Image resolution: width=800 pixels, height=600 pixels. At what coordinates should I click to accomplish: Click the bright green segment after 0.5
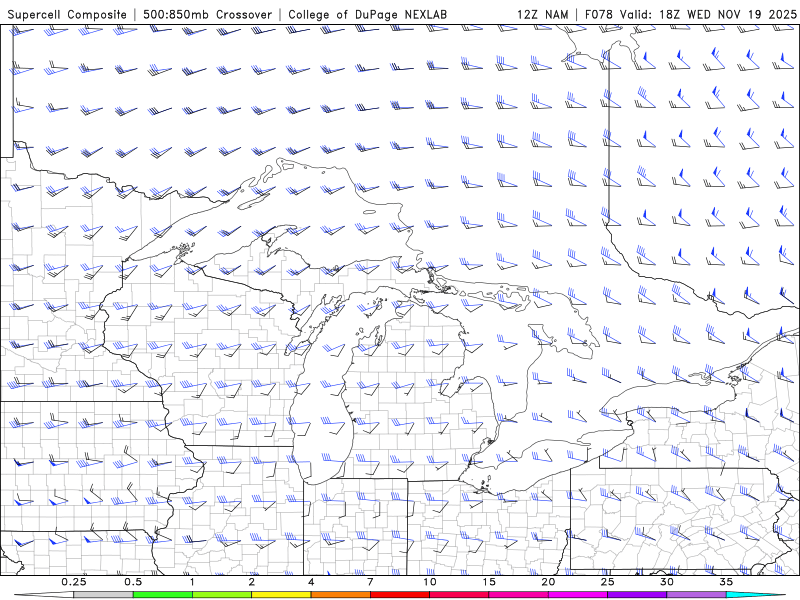click(162, 595)
